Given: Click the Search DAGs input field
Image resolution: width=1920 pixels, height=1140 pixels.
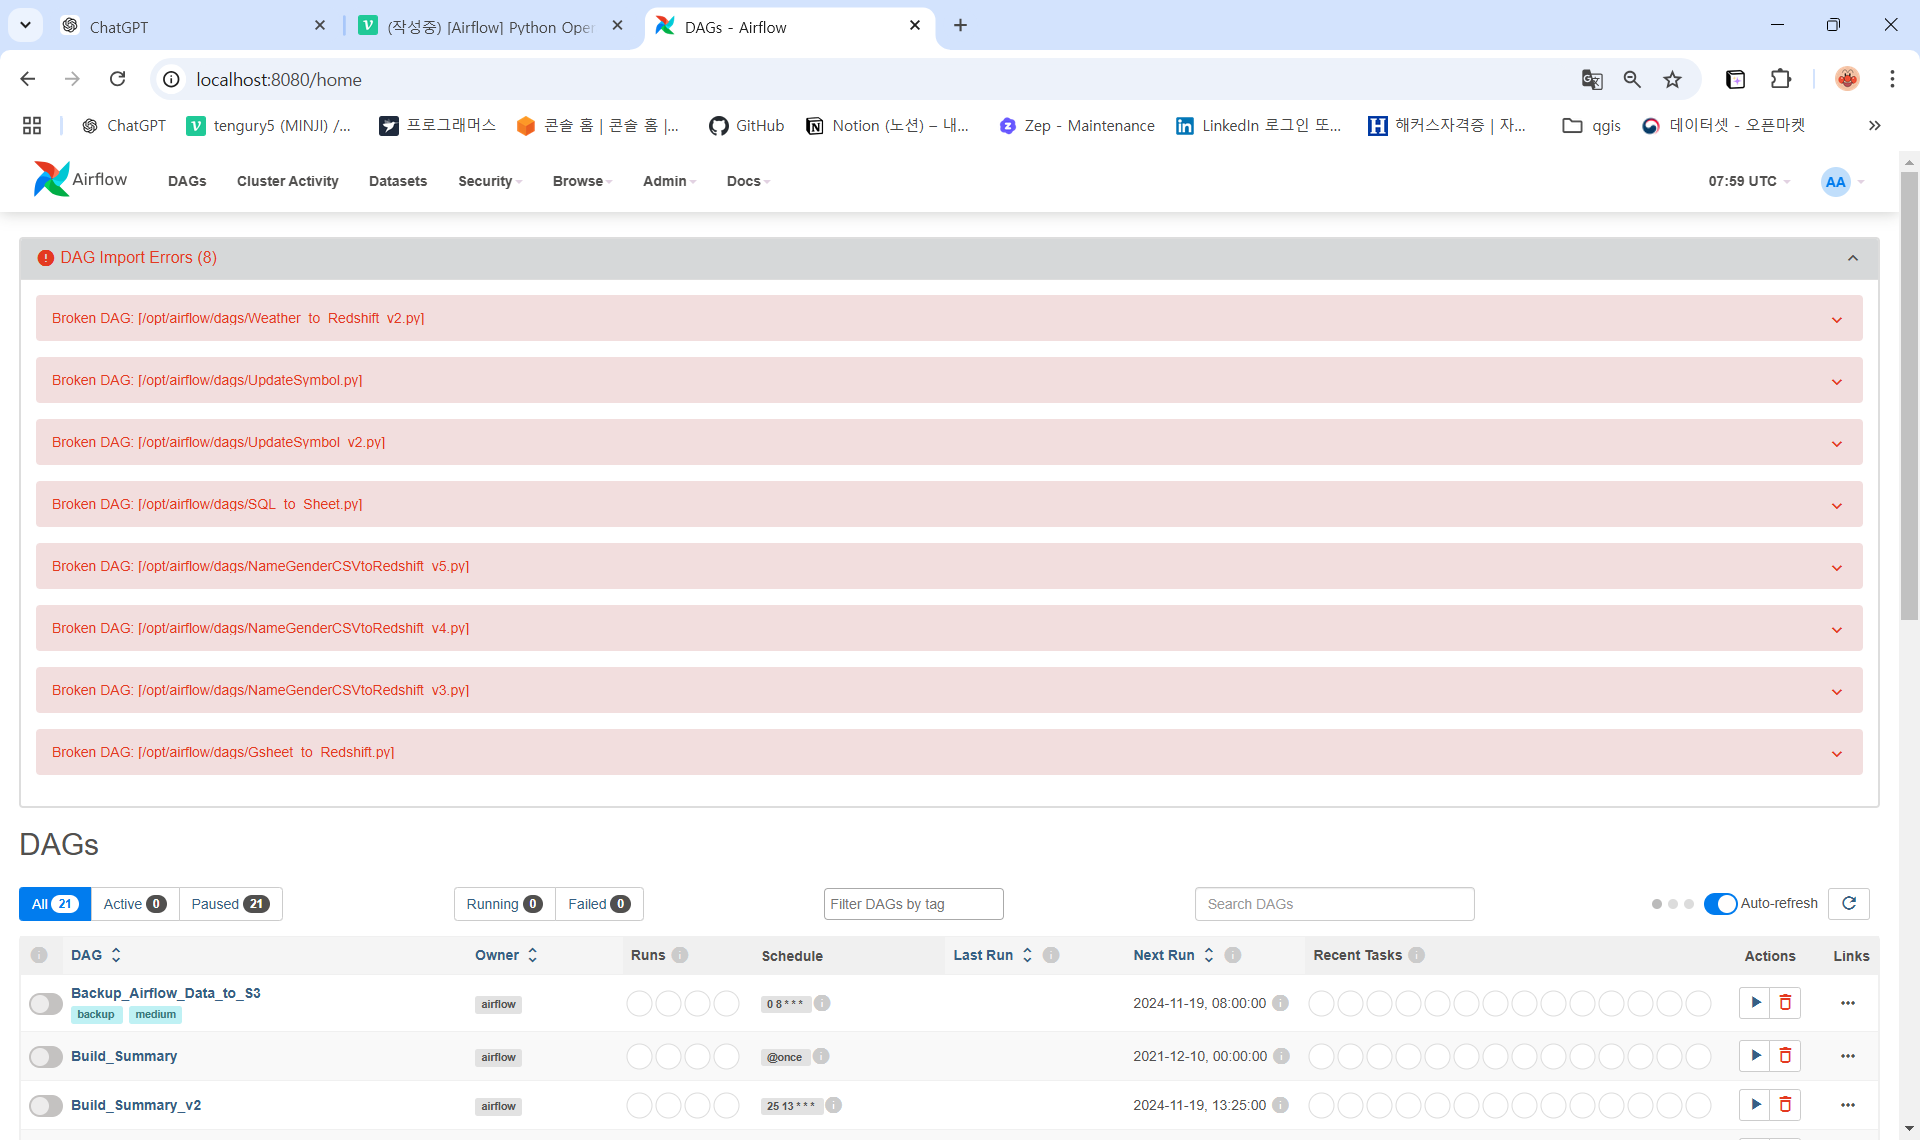Looking at the screenshot, I should pyautogui.click(x=1334, y=904).
